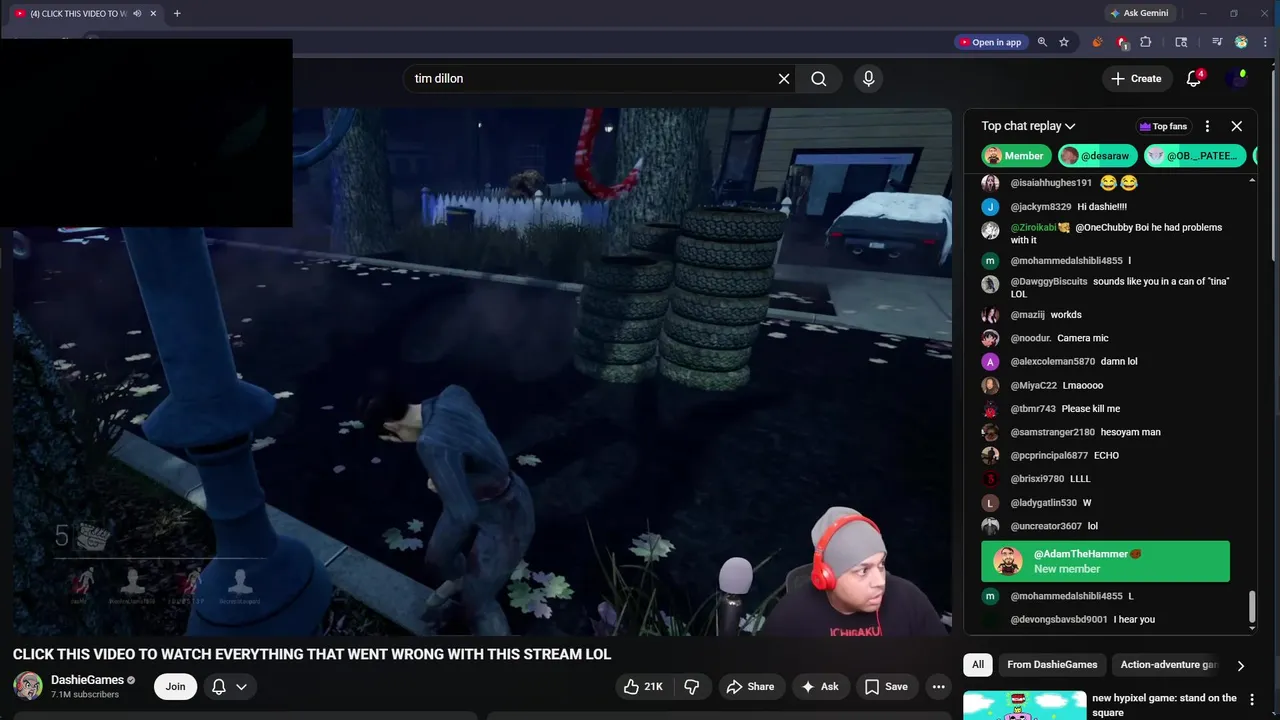Open the Chrome three-dot menu
This screenshot has width=1280, height=720.
[1264, 42]
